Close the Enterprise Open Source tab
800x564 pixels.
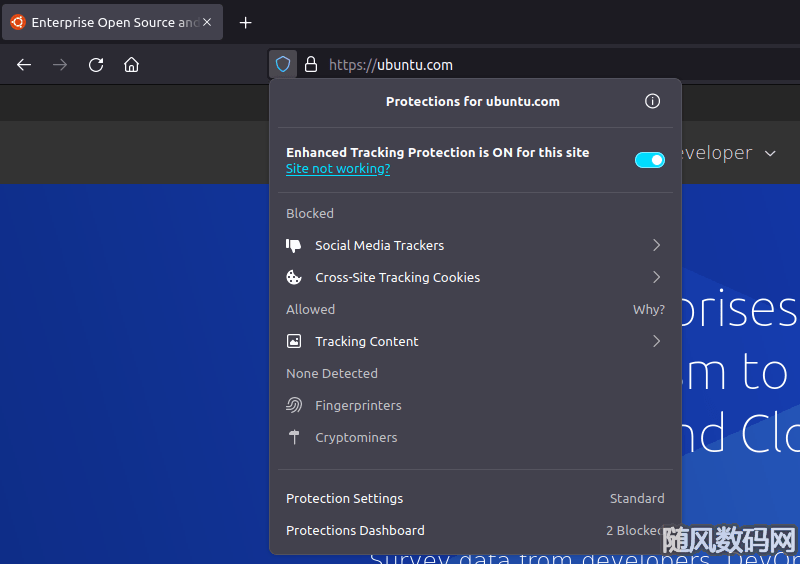click(x=207, y=22)
